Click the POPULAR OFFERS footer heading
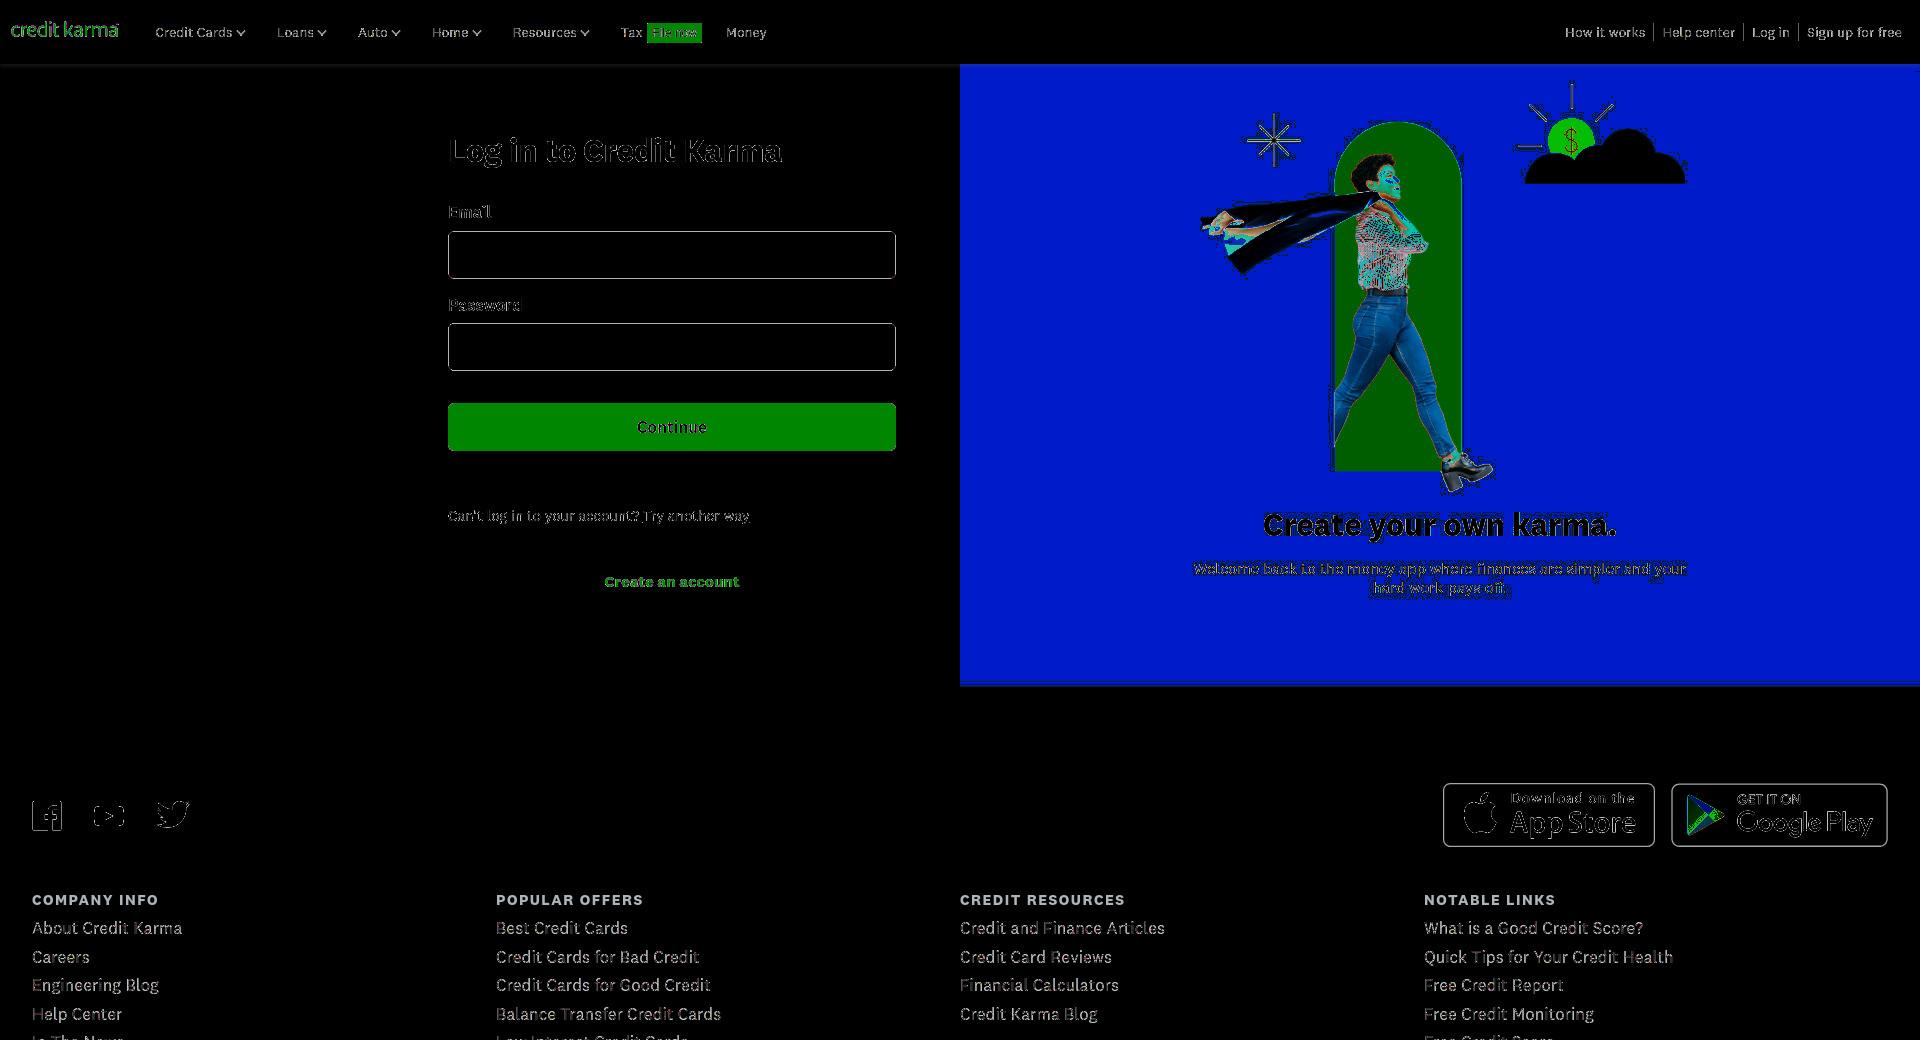 (569, 900)
